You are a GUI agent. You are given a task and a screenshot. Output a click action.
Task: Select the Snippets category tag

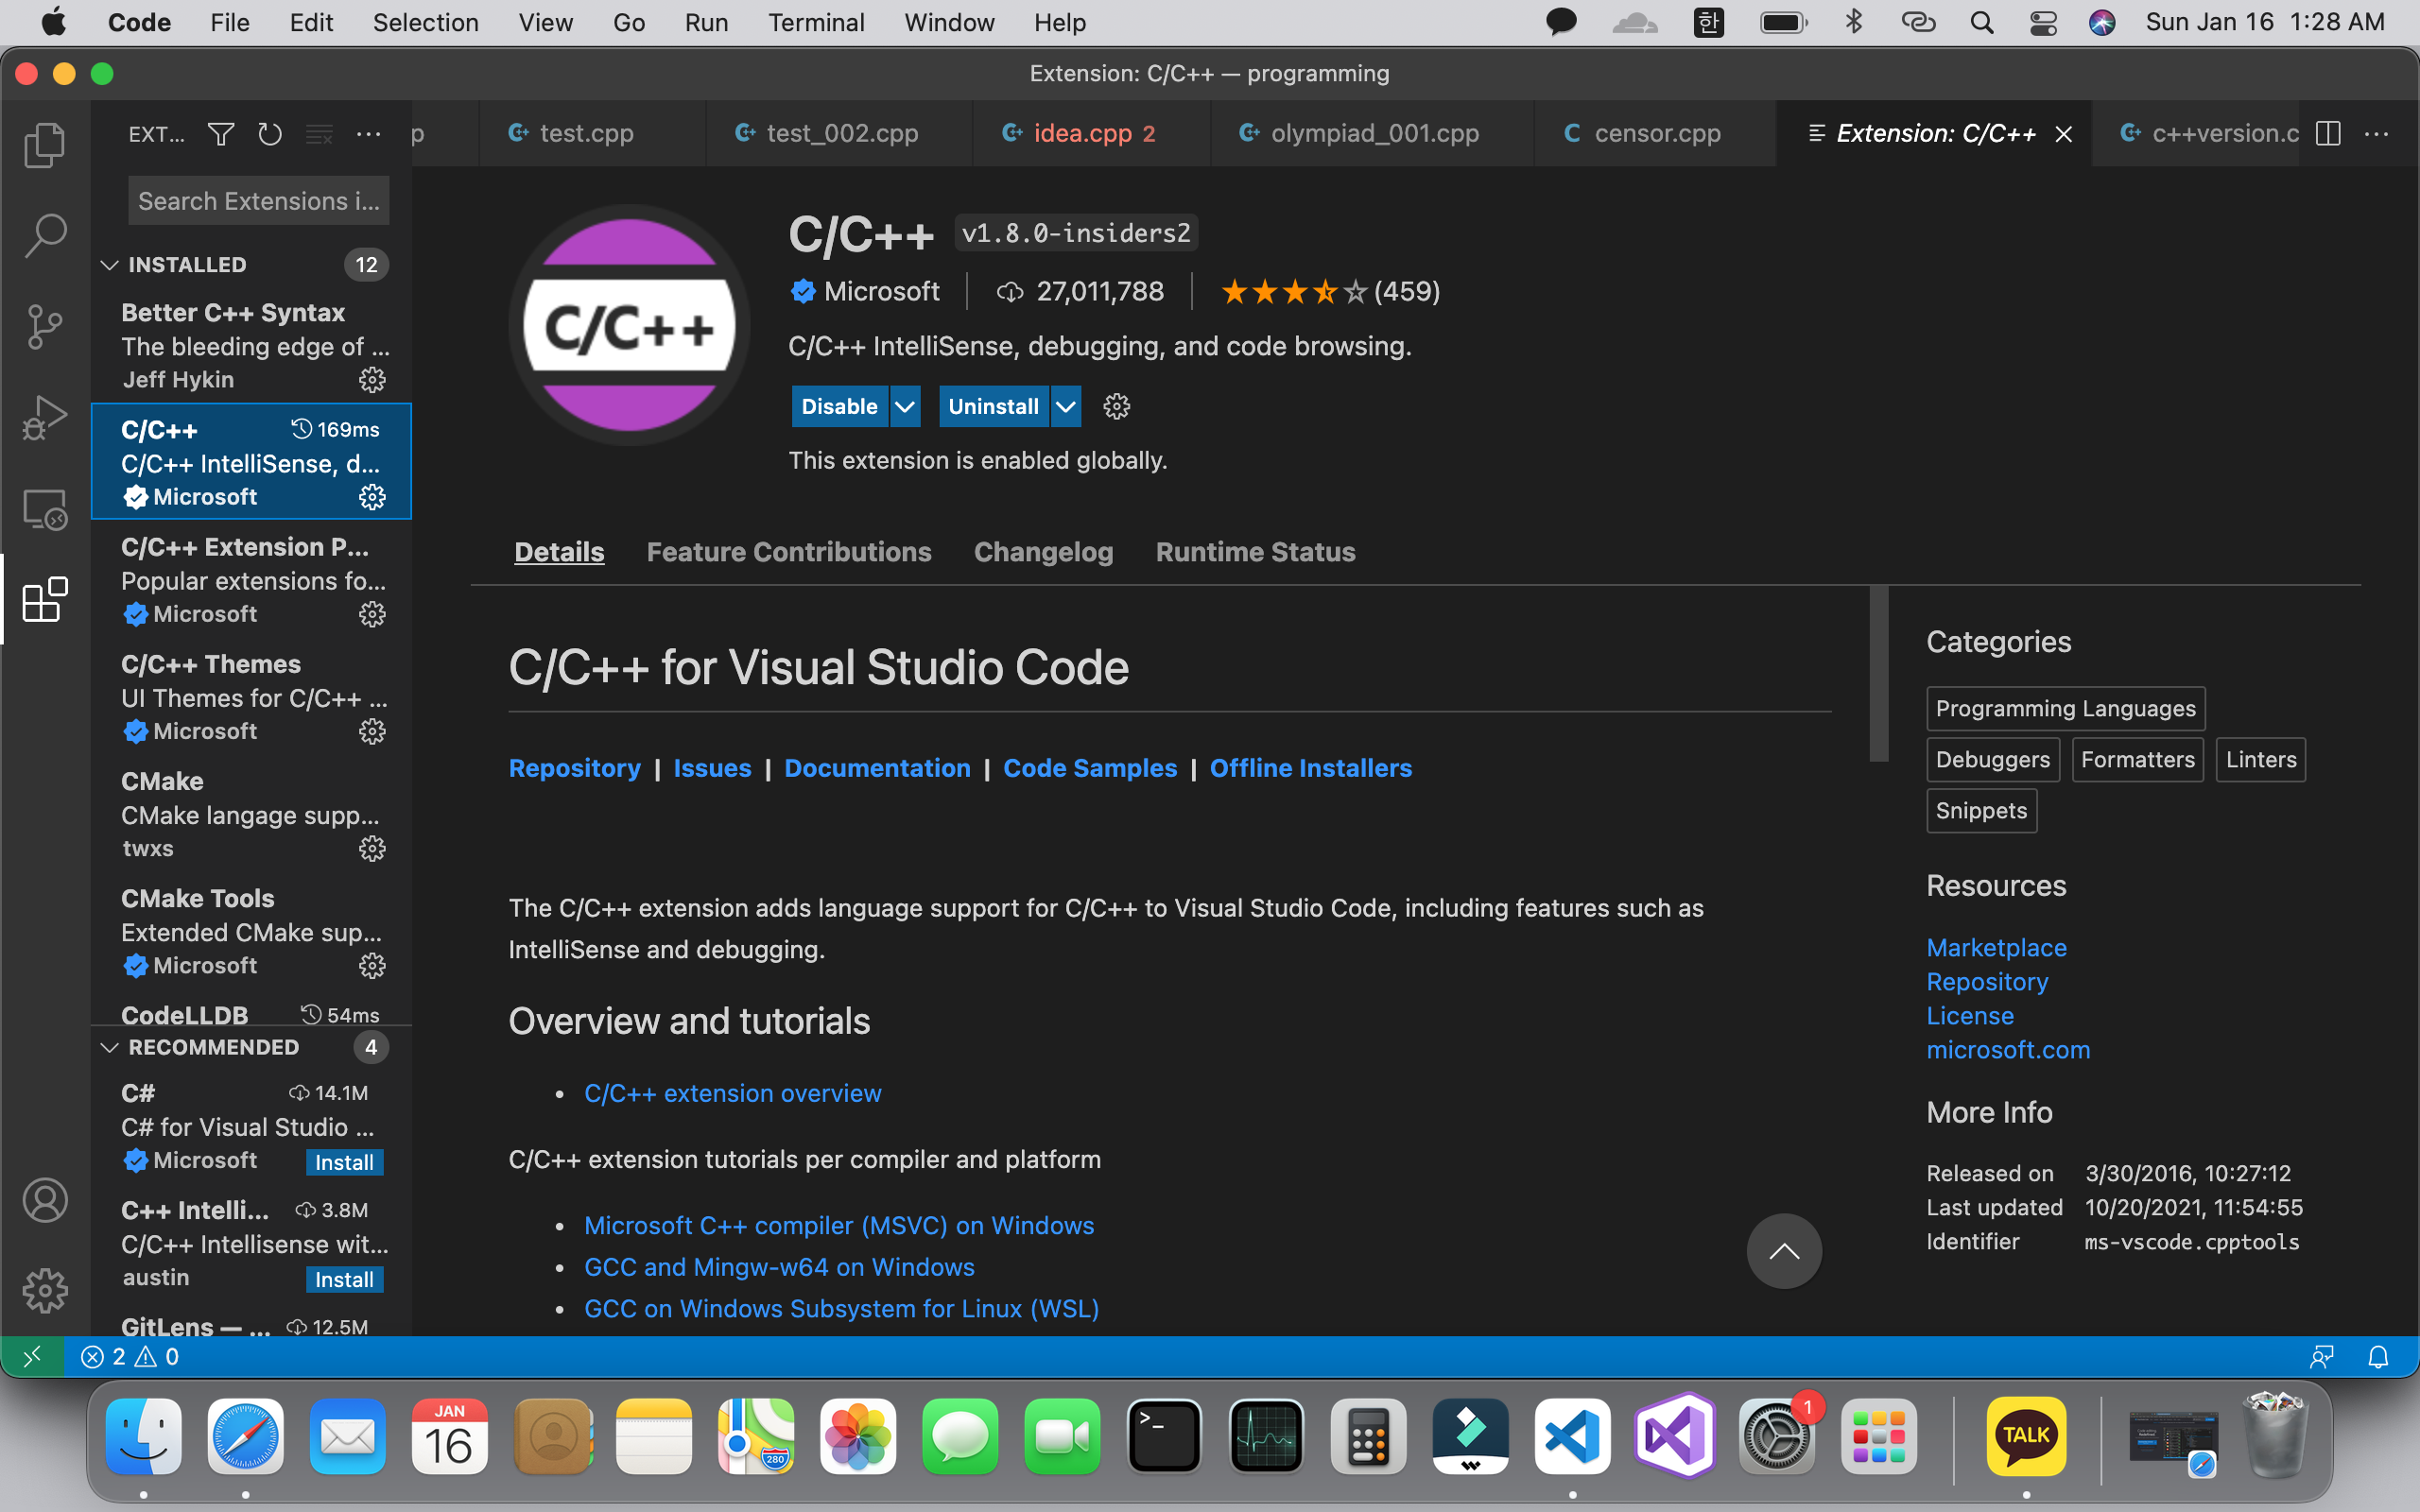pyautogui.click(x=1981, y=810)
